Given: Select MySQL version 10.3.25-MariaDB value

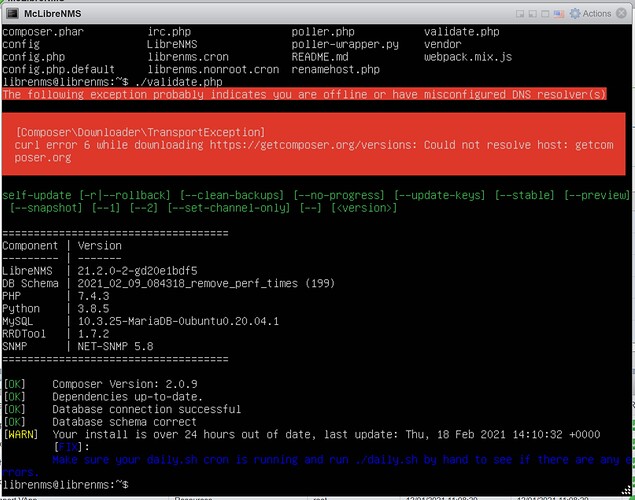Looking at the screenshot, I should (x=178, y=321).
